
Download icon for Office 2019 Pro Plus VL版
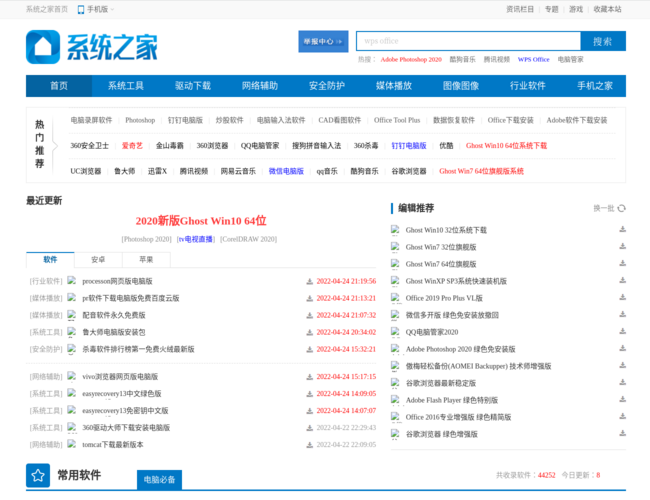tap(622, 297)
